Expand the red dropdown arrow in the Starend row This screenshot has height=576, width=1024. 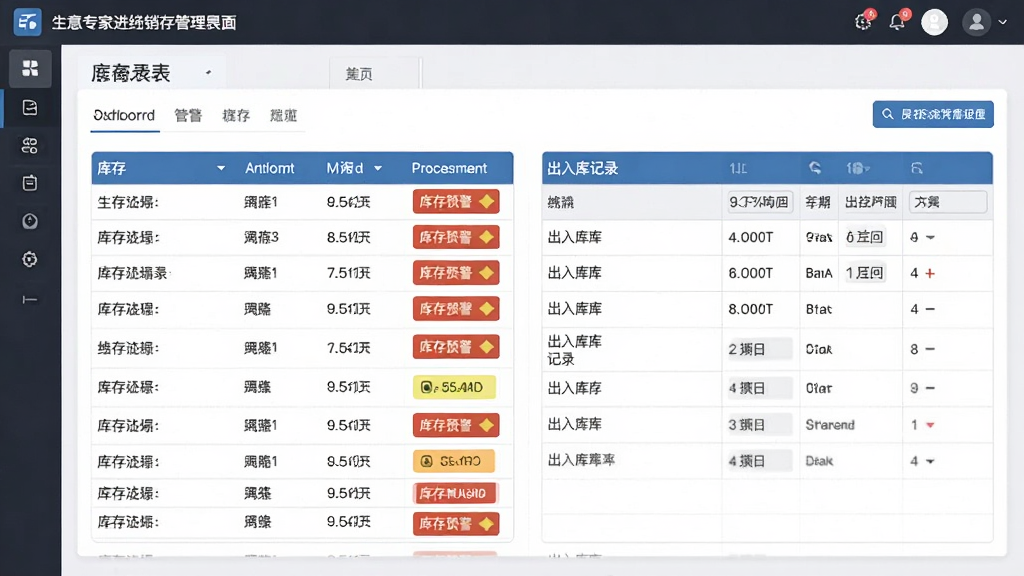(x=930, y=425)
